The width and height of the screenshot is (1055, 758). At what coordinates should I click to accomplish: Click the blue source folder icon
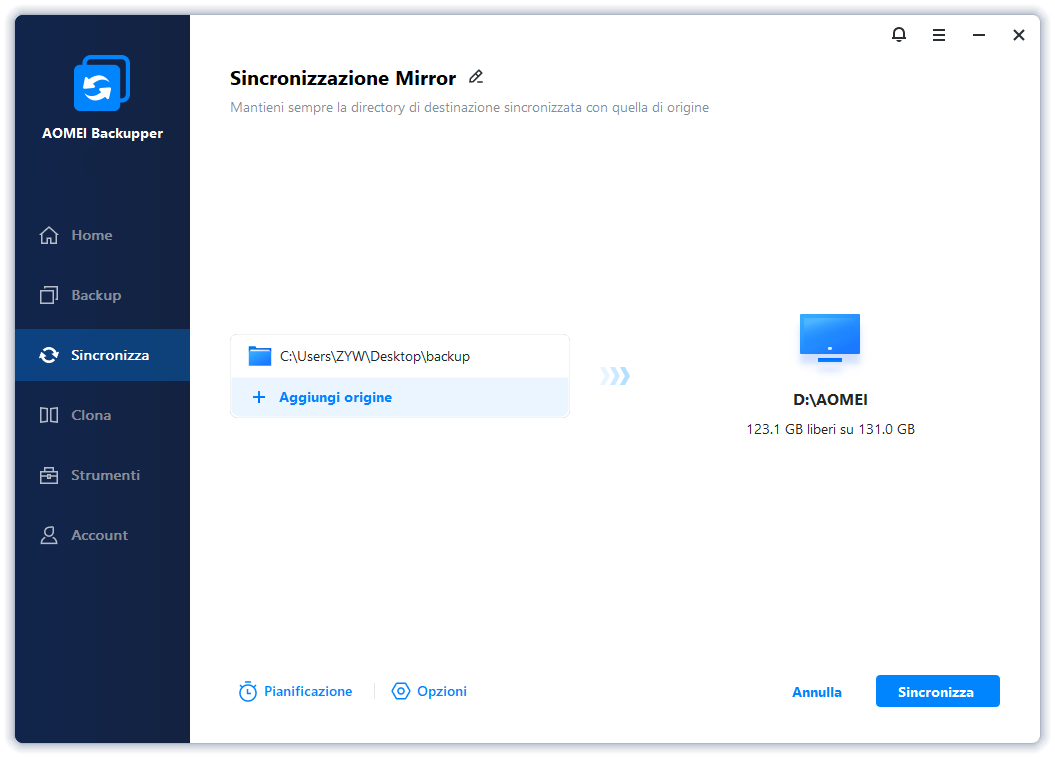(x=260, y=356)
